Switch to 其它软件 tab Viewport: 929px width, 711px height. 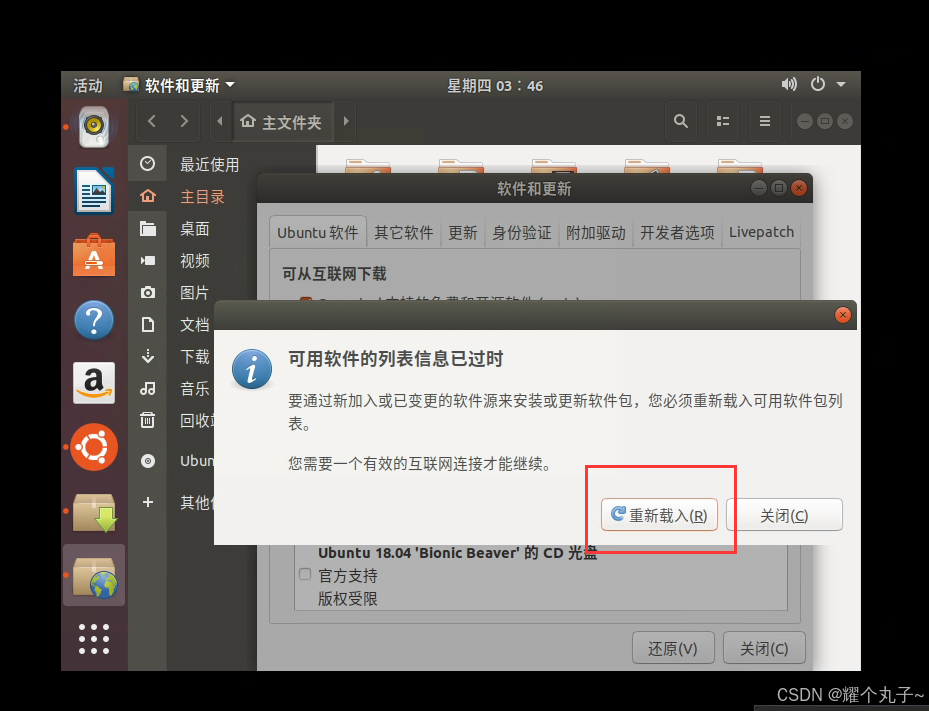[x=403, y=232]
